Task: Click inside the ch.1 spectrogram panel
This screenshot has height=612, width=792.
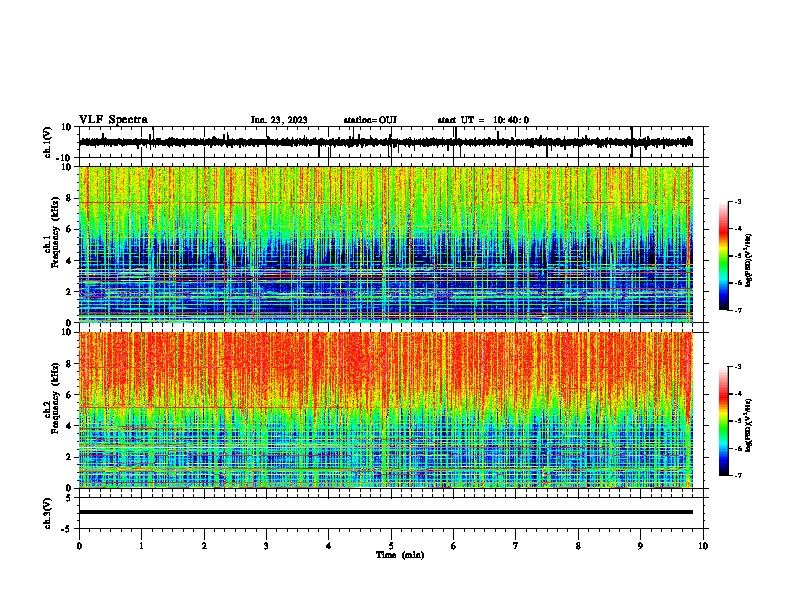Action: 386,244
